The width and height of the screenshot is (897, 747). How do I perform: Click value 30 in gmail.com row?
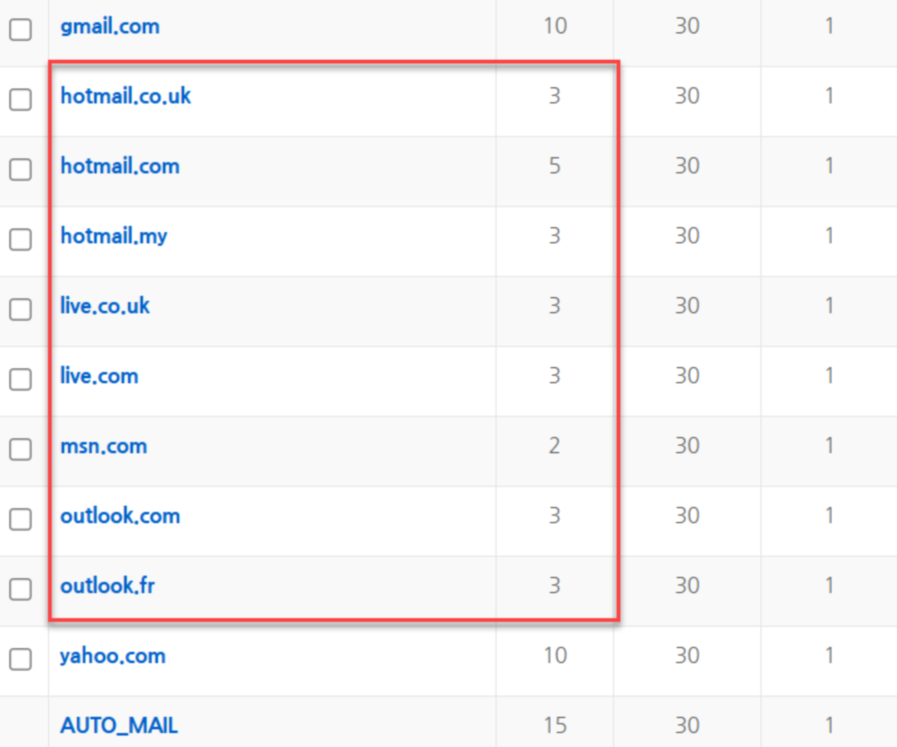coord(687,26)
